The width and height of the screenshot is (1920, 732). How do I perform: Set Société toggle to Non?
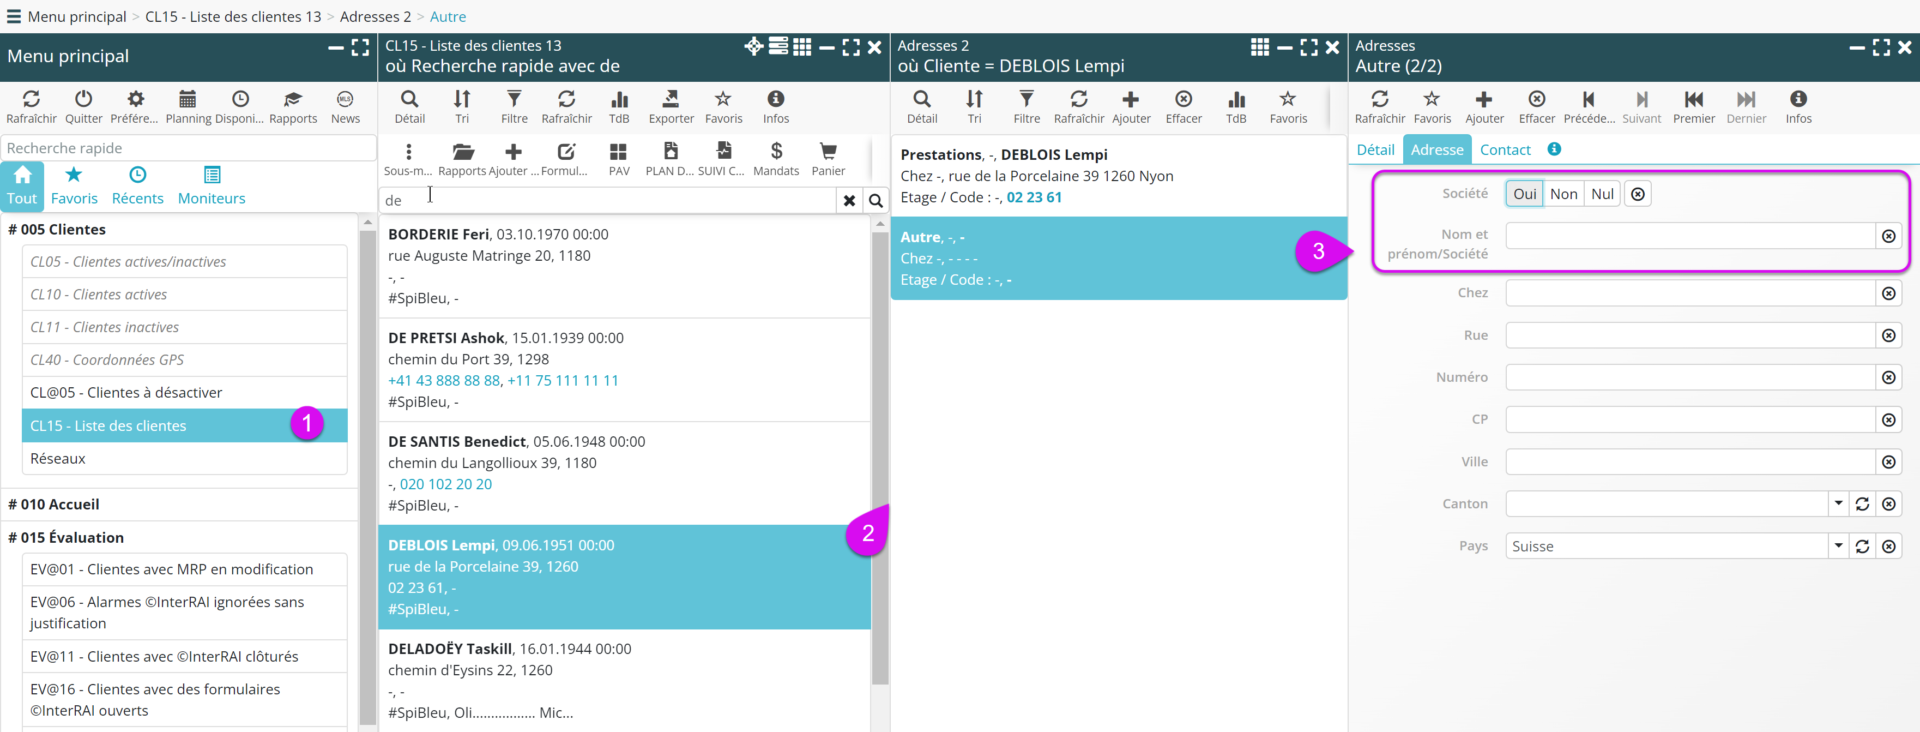pyautogui.click(x=1563, y=194)
